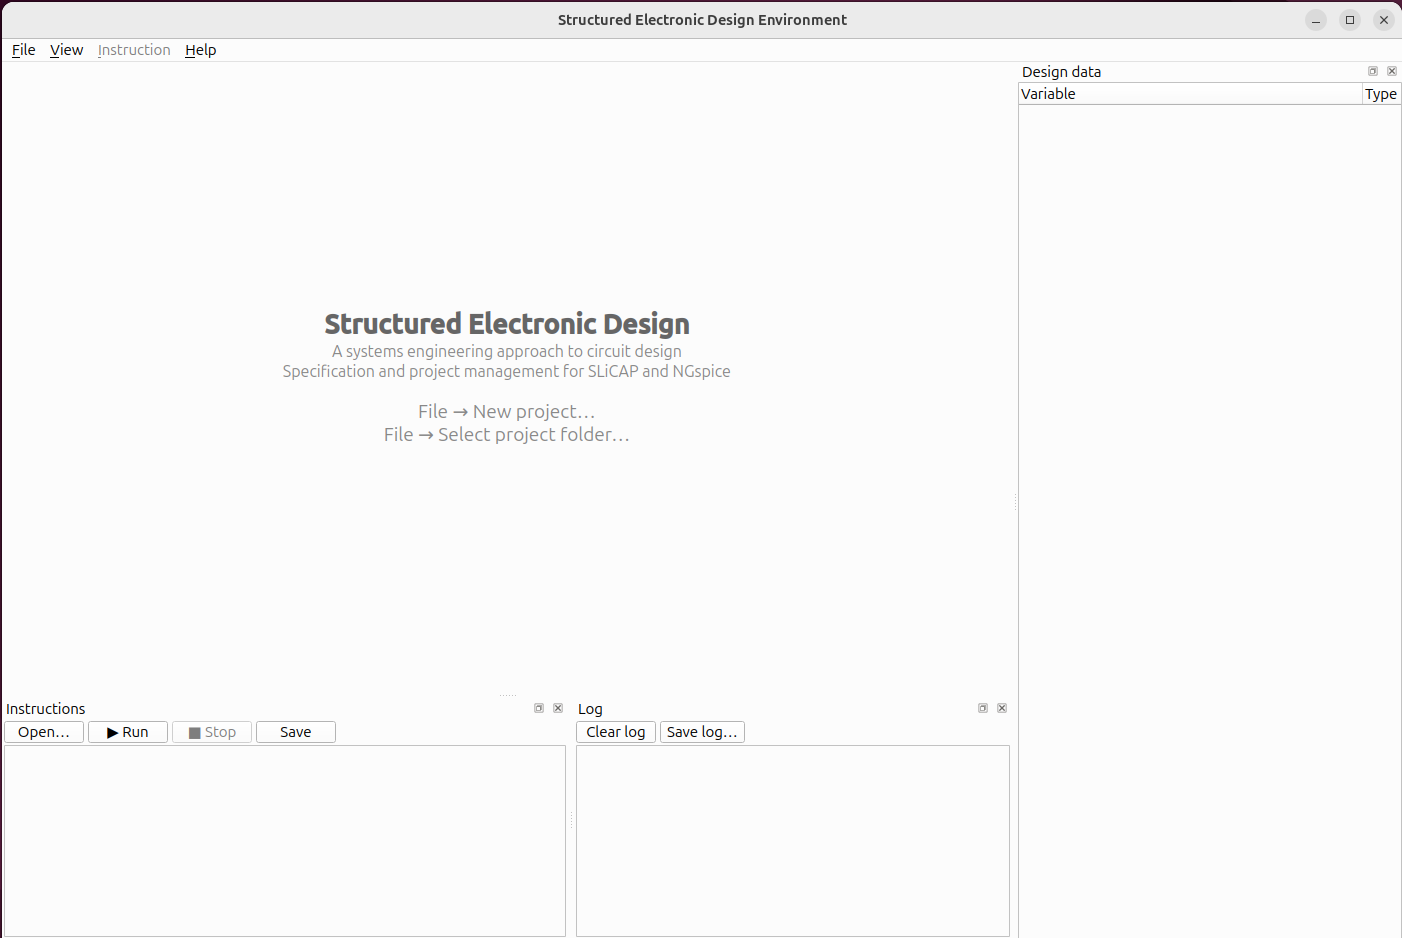Close the Instructions panel
1402x938 pixels.
[x=558, y=708]
